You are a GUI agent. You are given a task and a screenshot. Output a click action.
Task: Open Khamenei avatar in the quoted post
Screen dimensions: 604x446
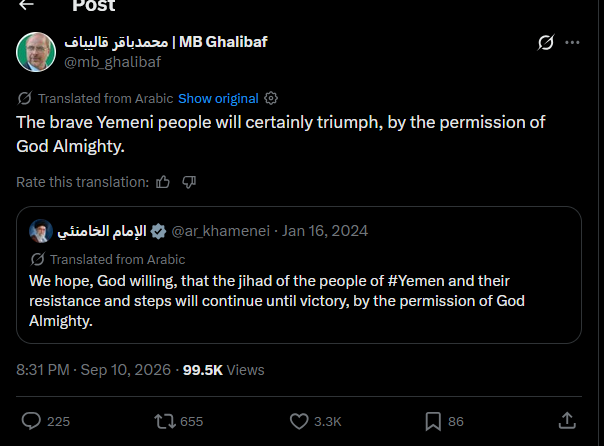[41, 231]
